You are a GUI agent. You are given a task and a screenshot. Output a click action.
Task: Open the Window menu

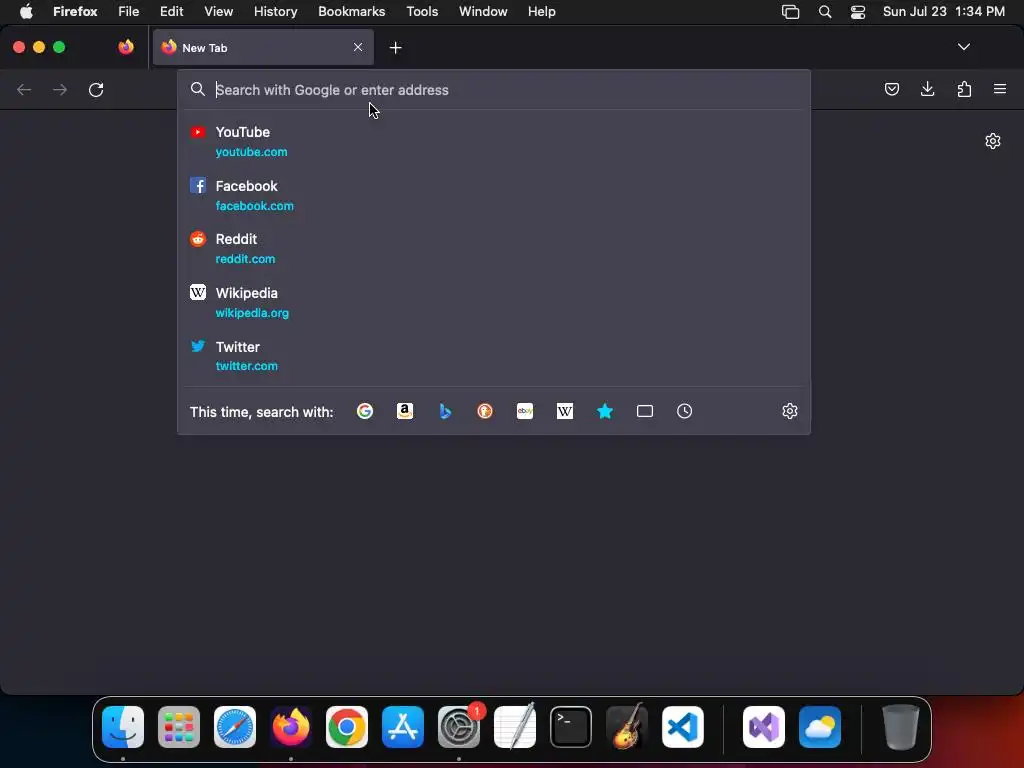[x=483, y=11]
